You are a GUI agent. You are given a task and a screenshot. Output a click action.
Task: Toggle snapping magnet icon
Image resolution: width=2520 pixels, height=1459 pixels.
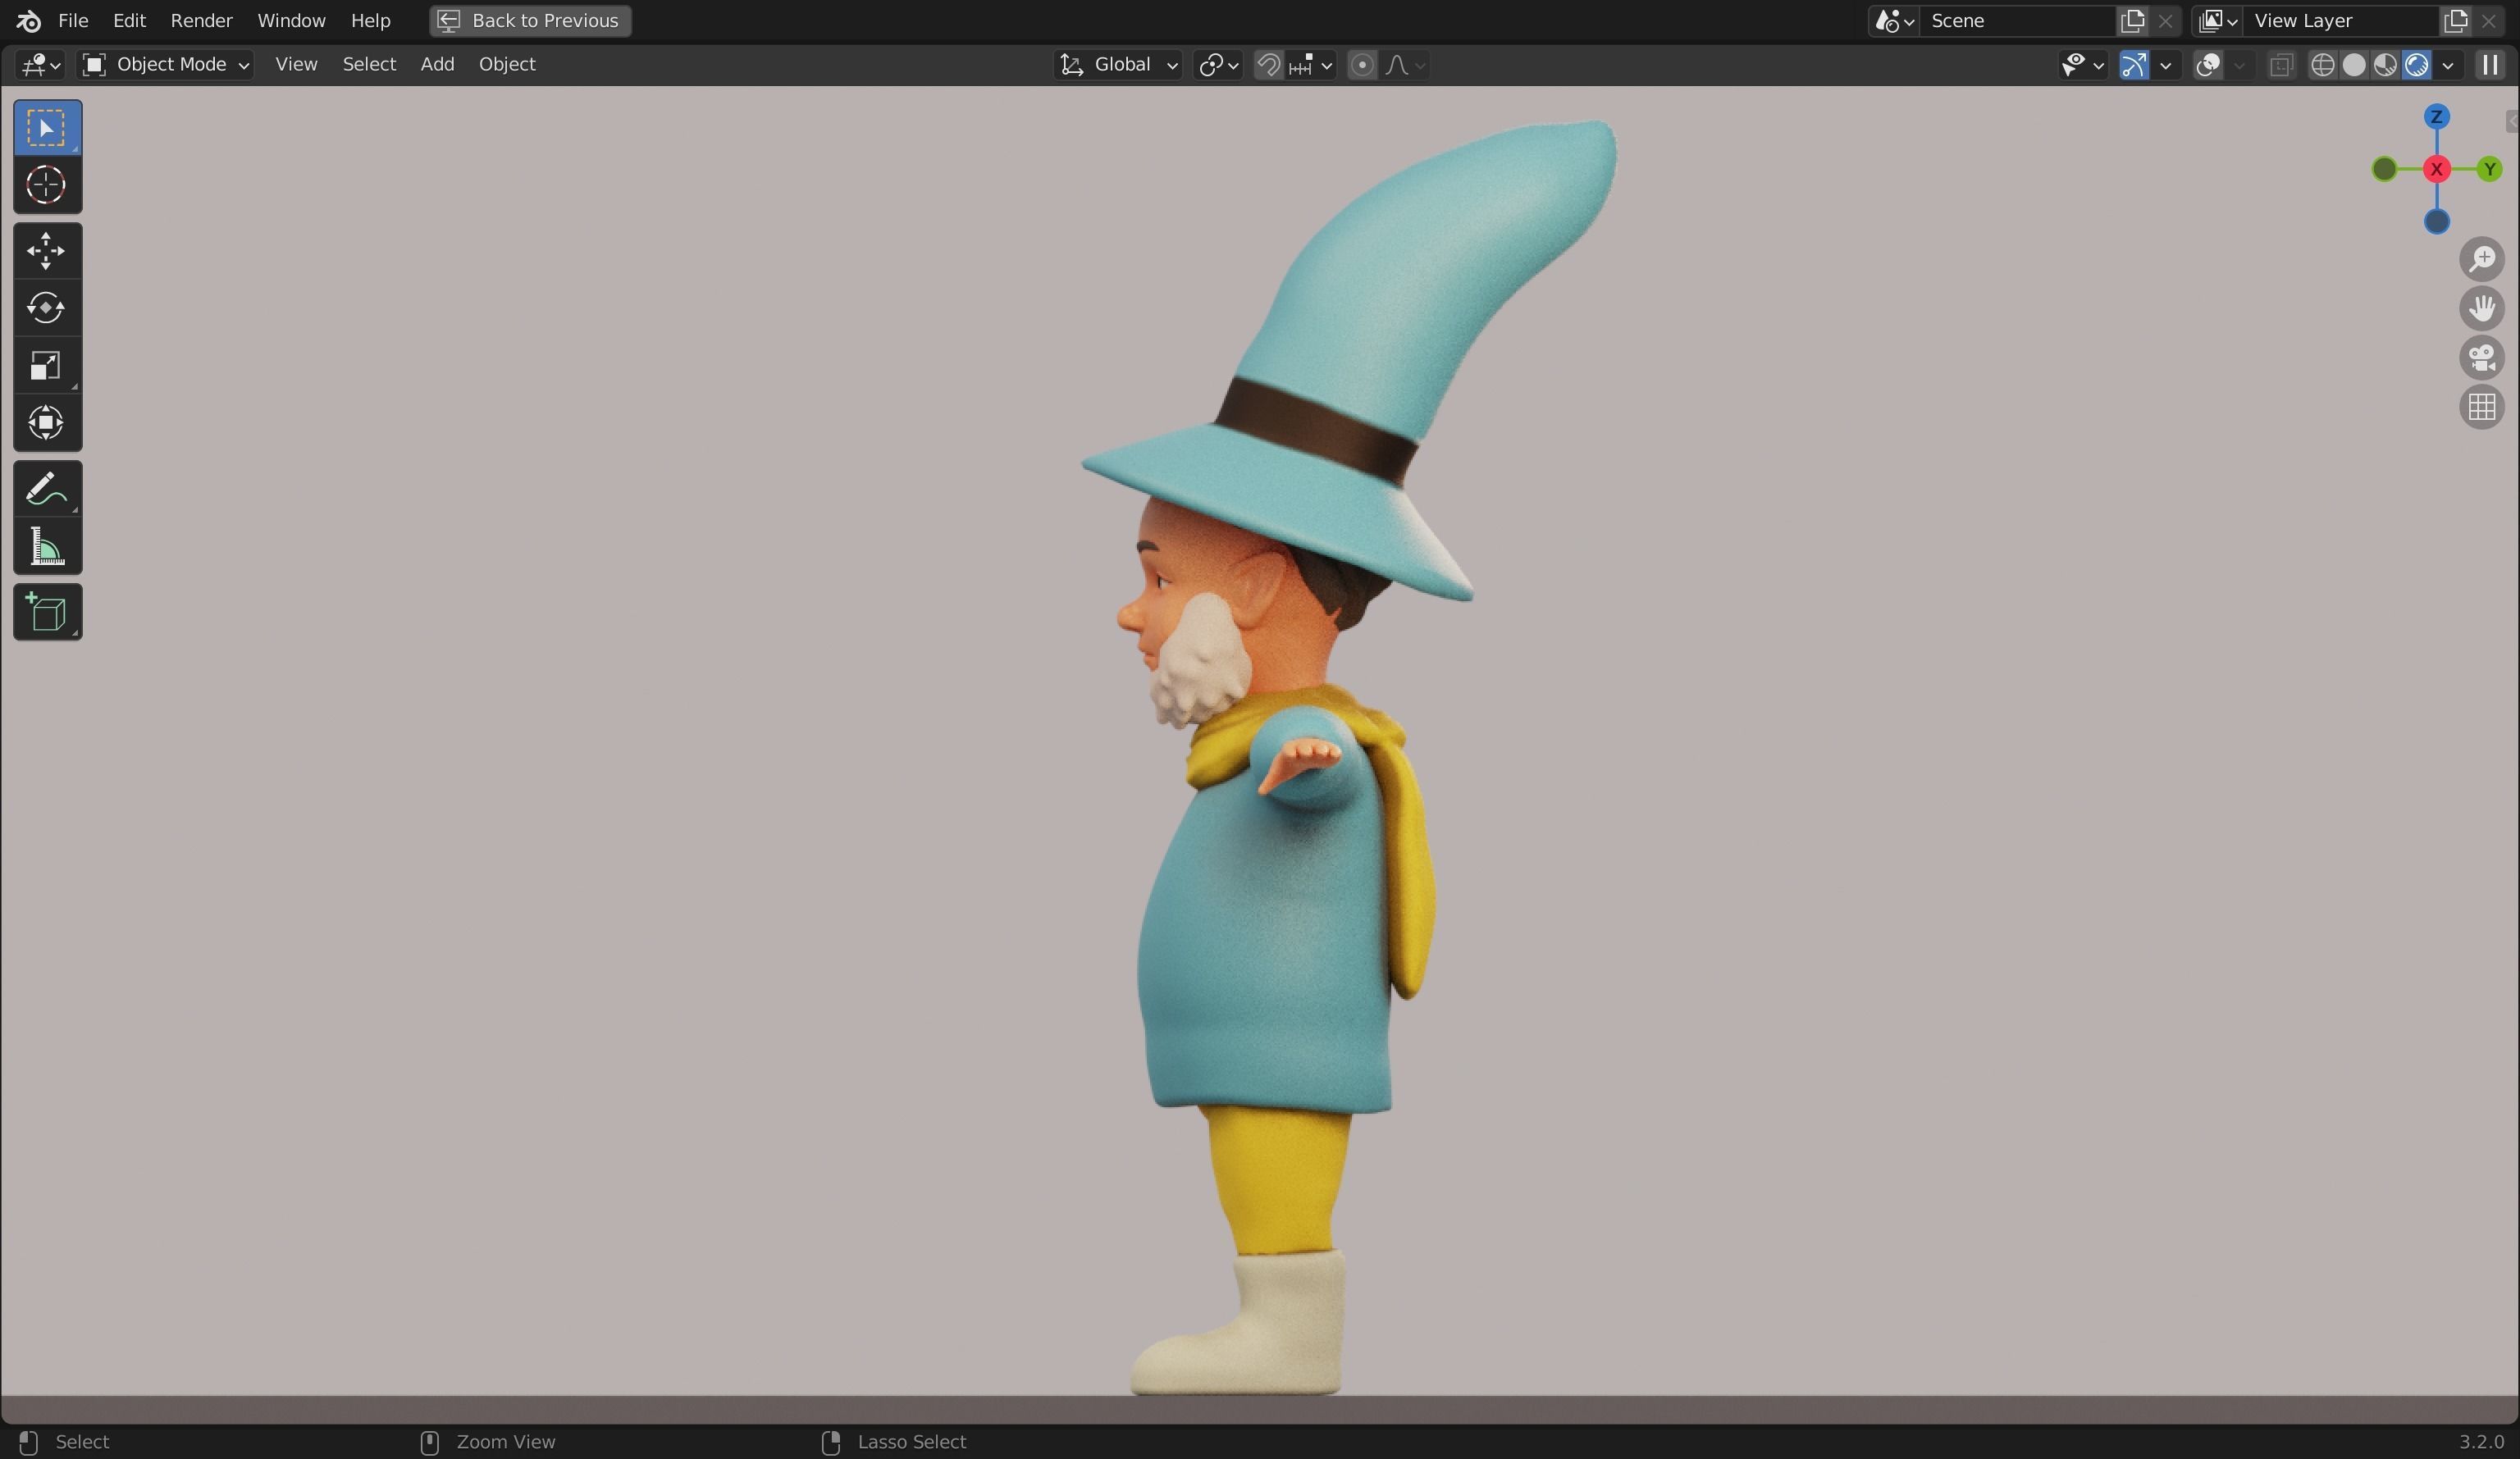pyautogui.click(x=1268, y=65)
